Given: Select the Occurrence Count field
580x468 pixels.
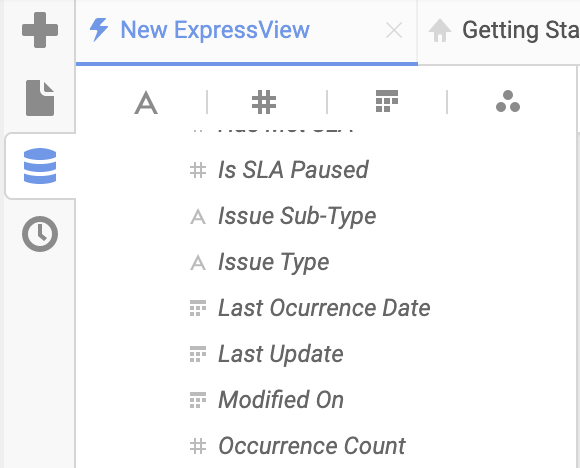Looking at the screenshot, I should (x=312, y=446).
